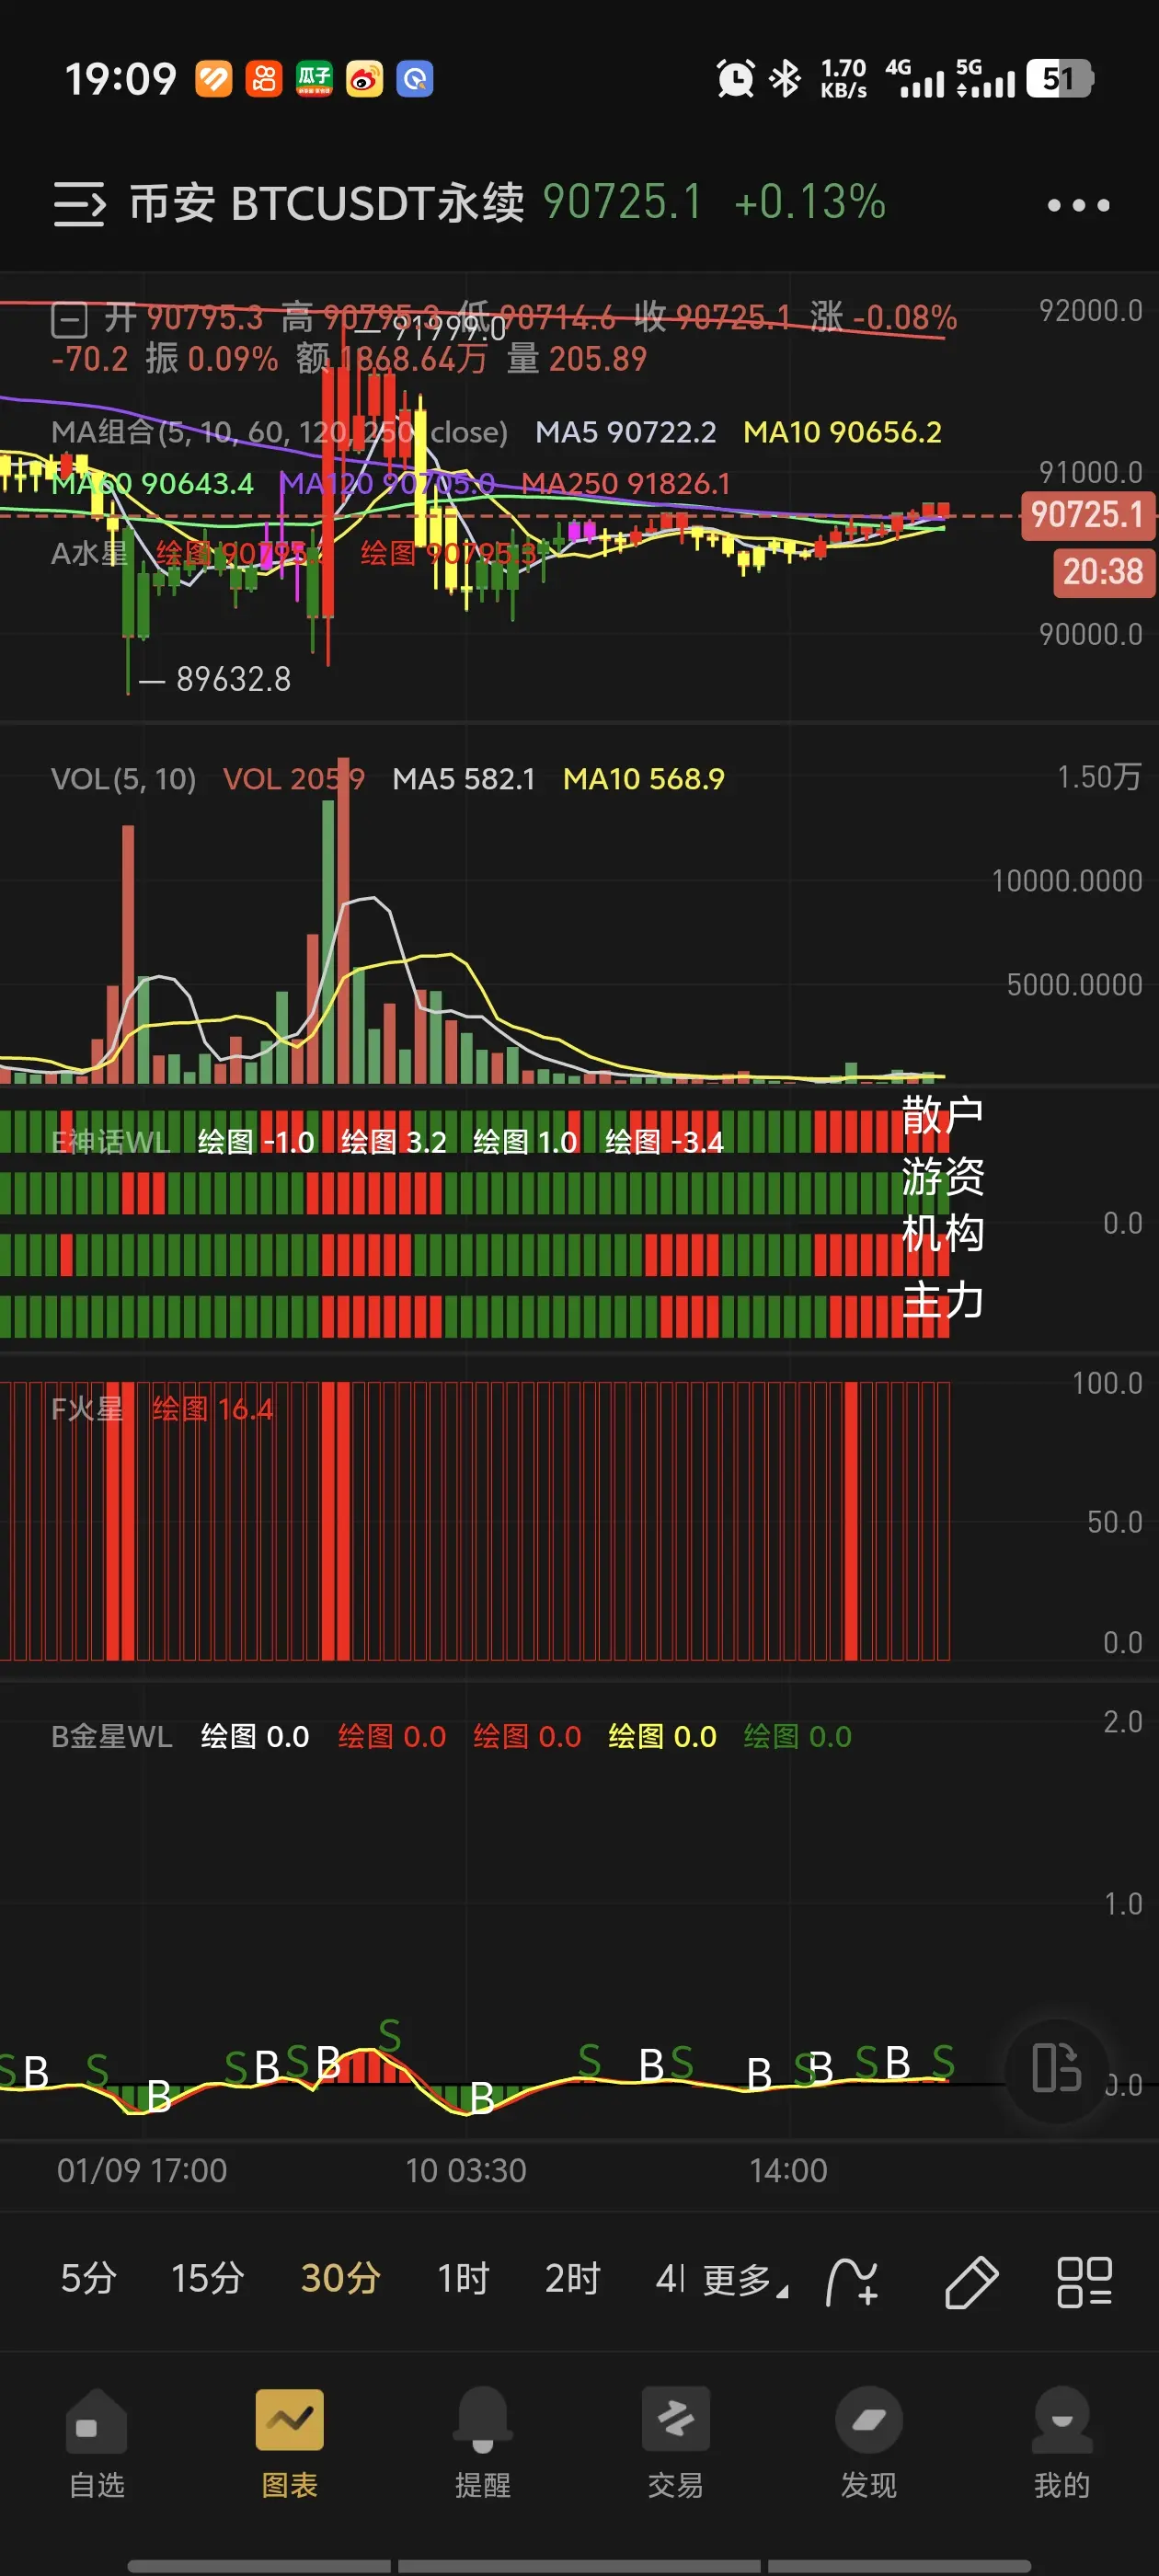This screenshot has width=1159, height=2576.
Task: Go to the 图表 chart tab
Action: click(x=289, y=2444)
